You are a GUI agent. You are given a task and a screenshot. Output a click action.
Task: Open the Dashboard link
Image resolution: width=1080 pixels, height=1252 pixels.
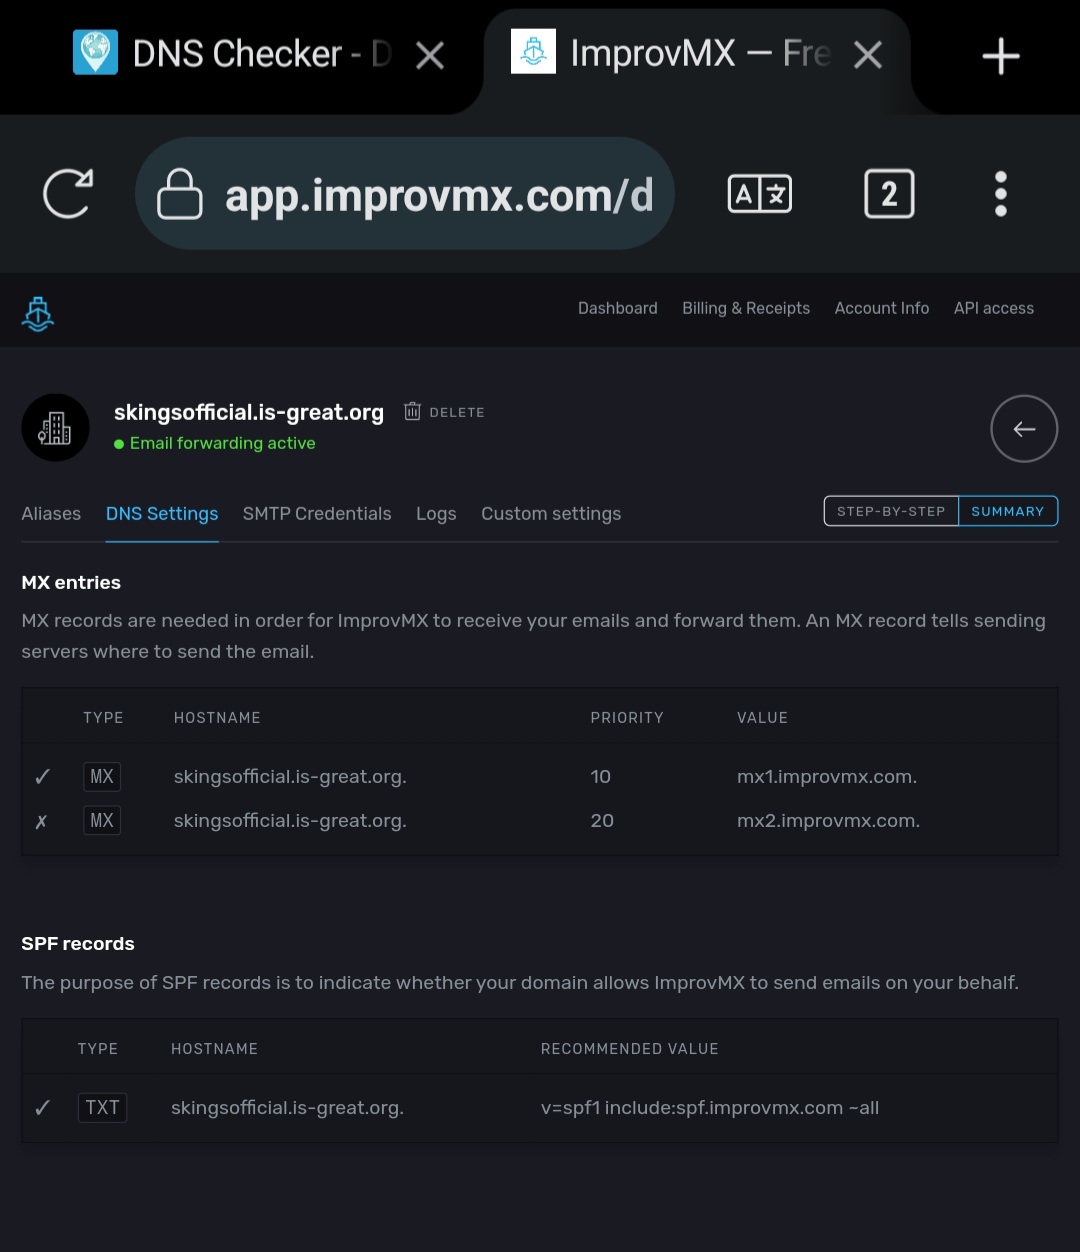[618, 308]
